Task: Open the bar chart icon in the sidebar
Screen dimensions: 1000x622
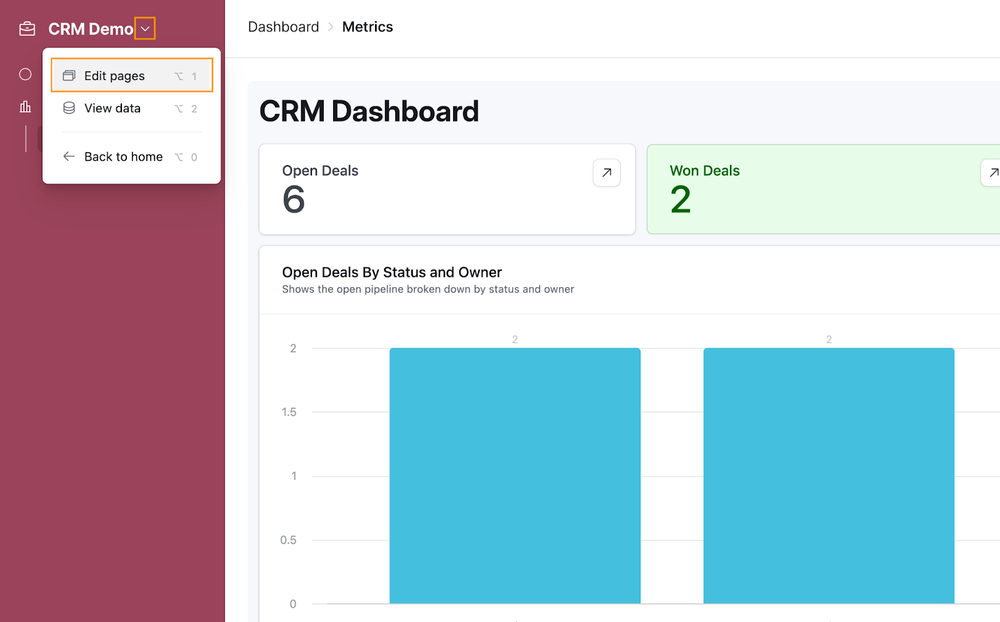Action: tap(25, 107)
